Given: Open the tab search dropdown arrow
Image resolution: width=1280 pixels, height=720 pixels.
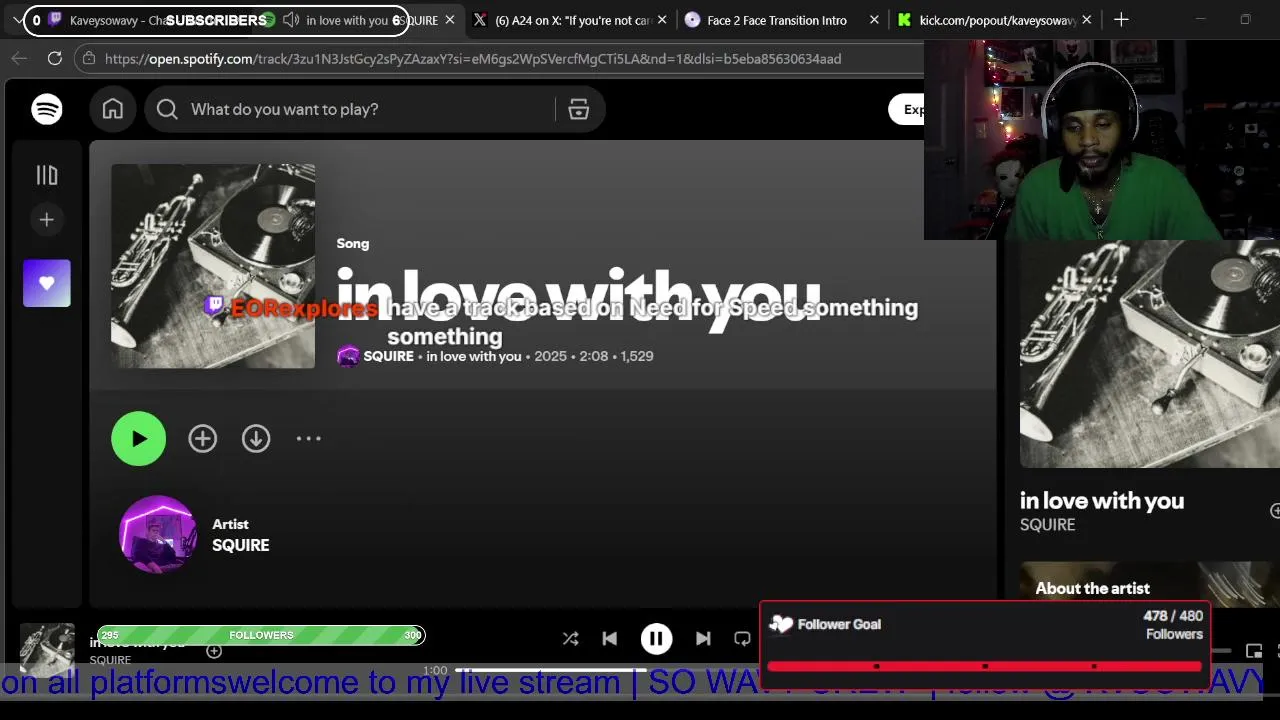Looking at the screenshot, I should (x=18, y=20).
